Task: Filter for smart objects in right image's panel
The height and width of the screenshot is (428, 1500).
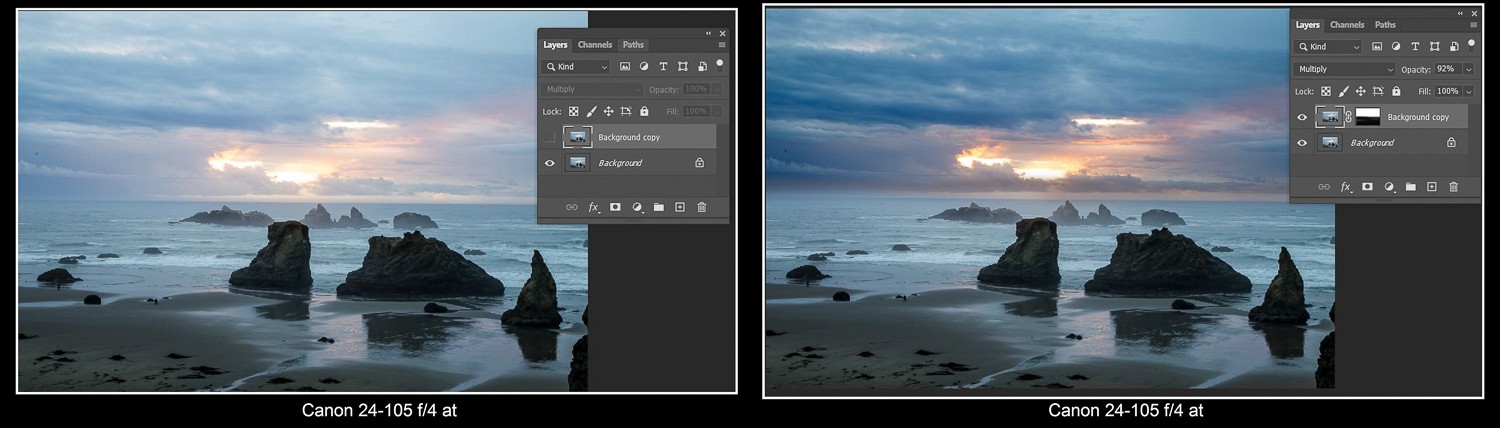Action: (x=1454, y=47)
